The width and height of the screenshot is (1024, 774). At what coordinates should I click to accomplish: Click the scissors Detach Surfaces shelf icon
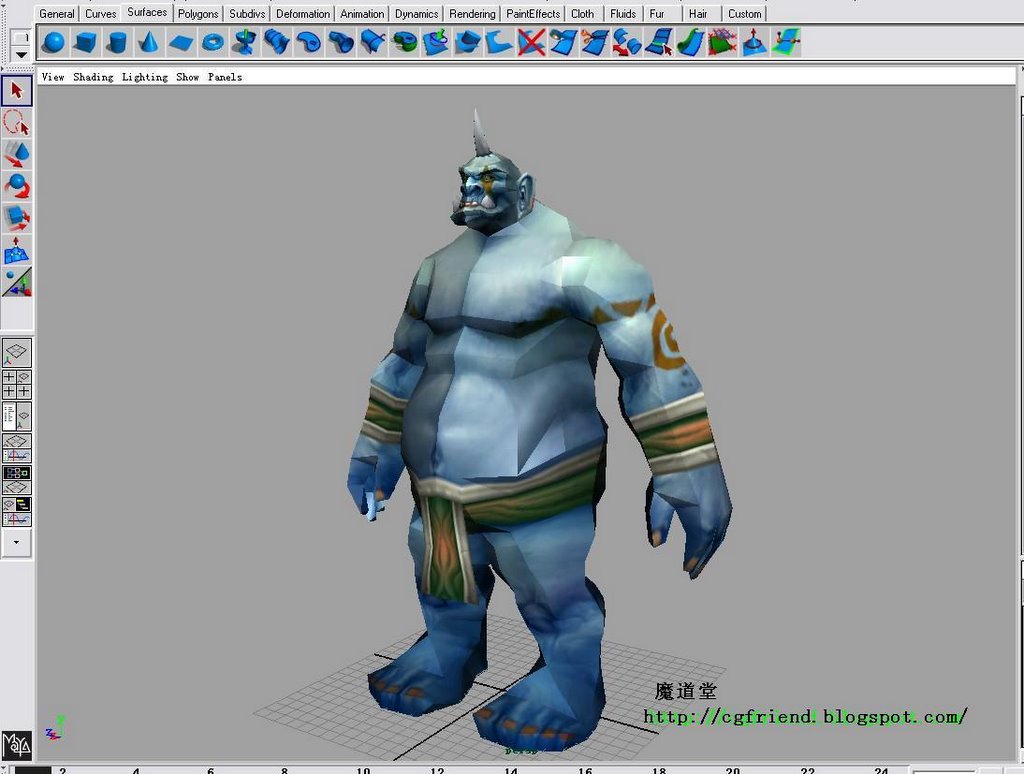click(x=596, y=42)
